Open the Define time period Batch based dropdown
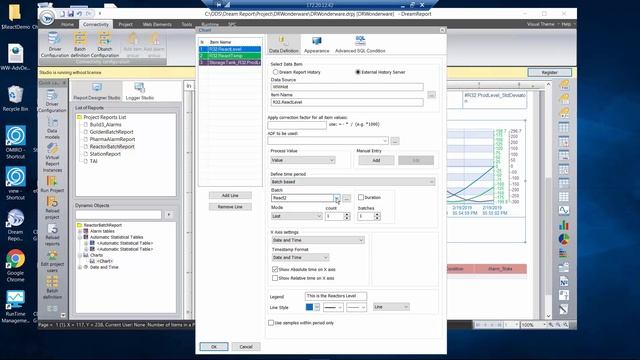This screenshot has width=640, height=360. tap(353, 182)
